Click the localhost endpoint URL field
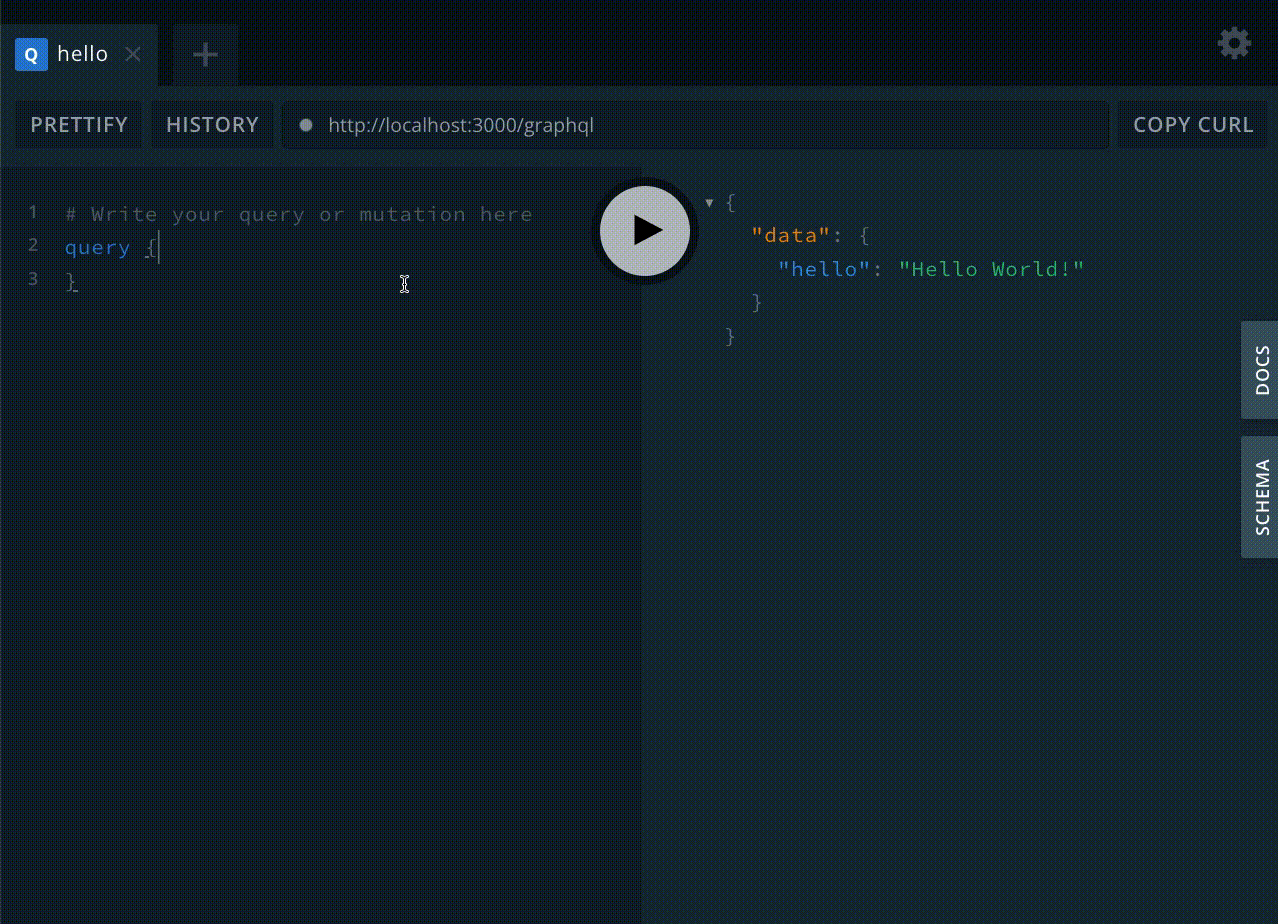 point(700,125)
